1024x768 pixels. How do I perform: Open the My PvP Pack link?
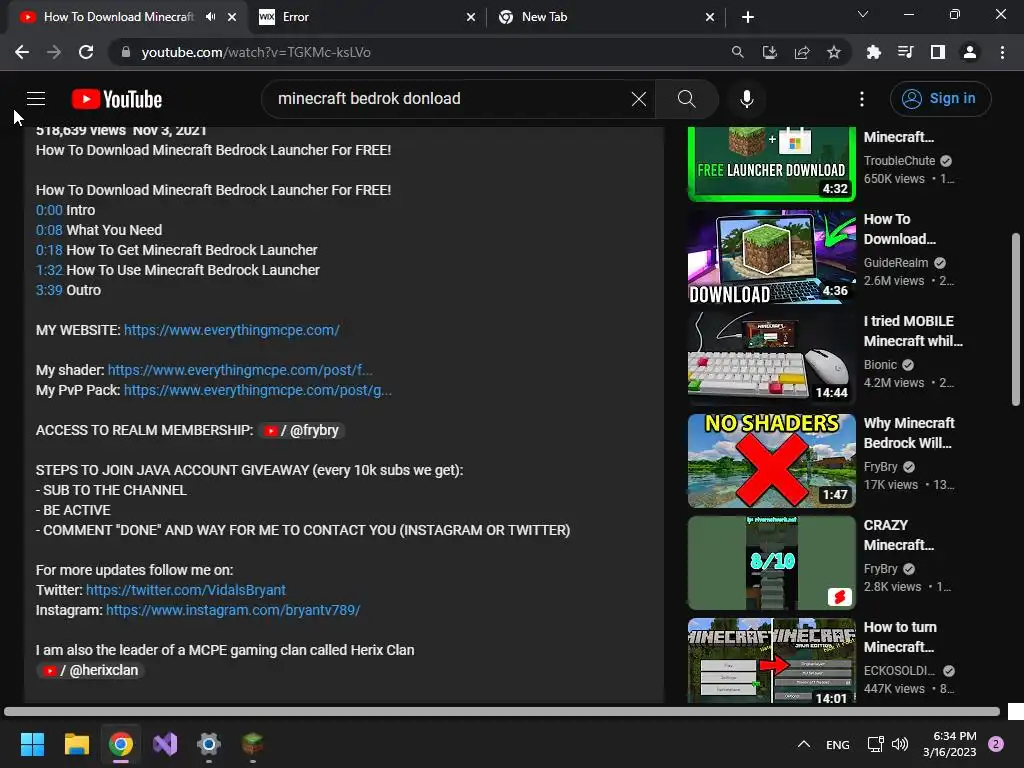tap(258, 391)
